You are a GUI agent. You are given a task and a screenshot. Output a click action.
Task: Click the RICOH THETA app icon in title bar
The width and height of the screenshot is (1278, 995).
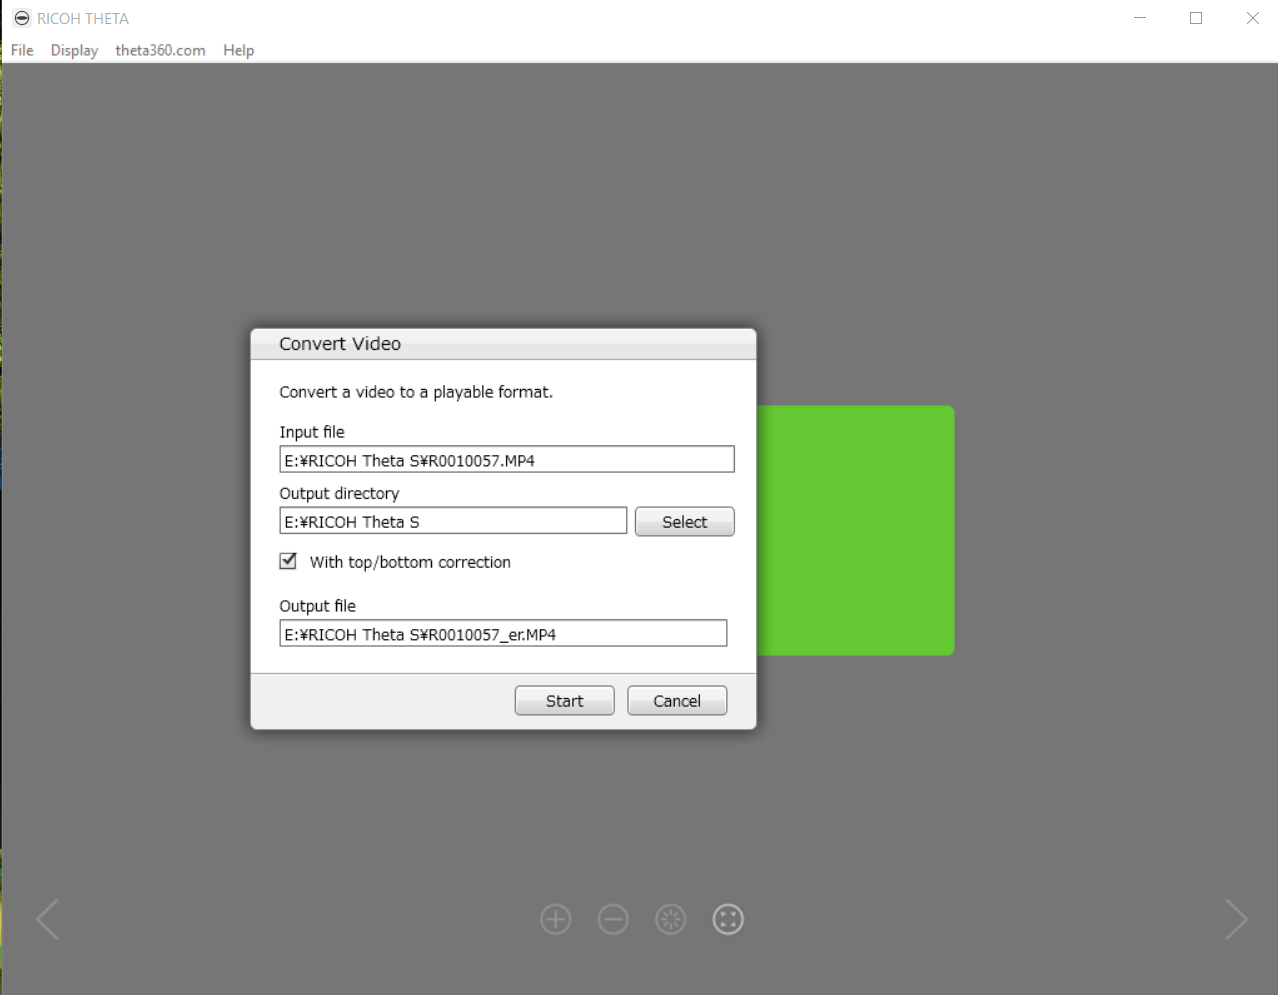click(x=21, y=18)
